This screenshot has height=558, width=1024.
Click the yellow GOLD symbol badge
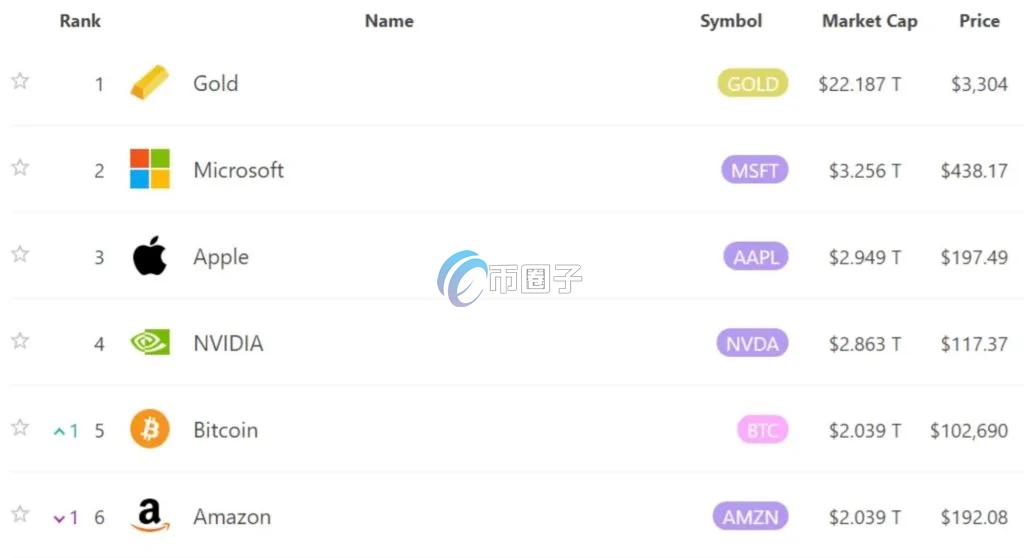(753, 84)
